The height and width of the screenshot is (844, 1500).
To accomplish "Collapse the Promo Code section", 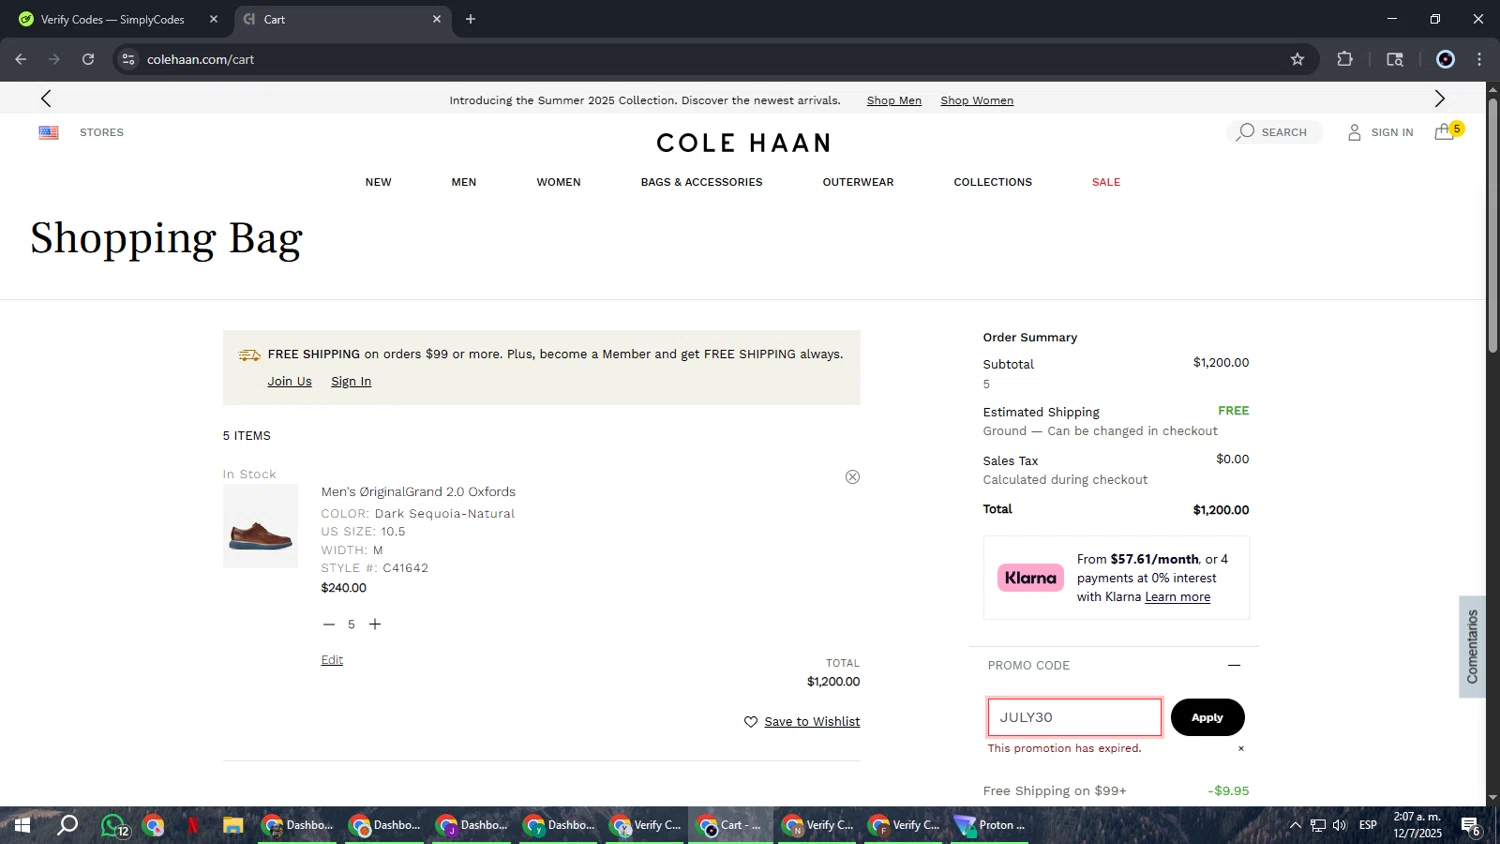I will coord(1234,665).
